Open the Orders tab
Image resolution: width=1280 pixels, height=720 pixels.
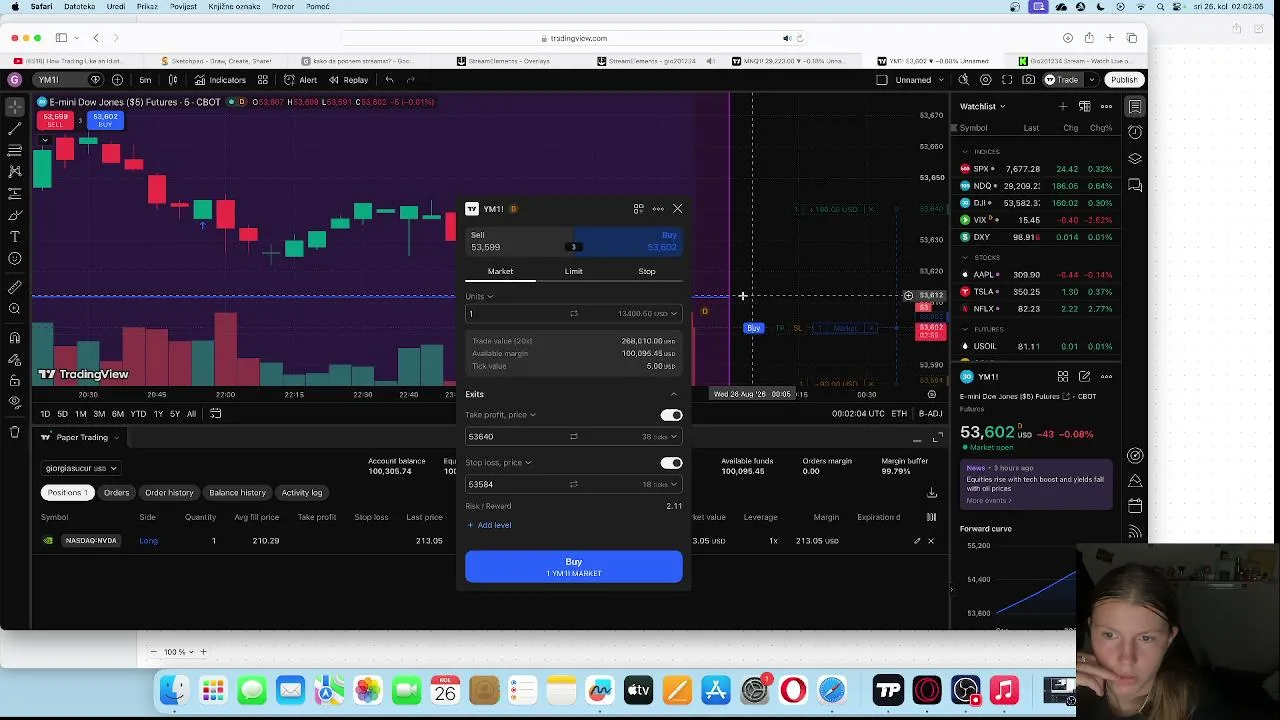tap(116, 493)
